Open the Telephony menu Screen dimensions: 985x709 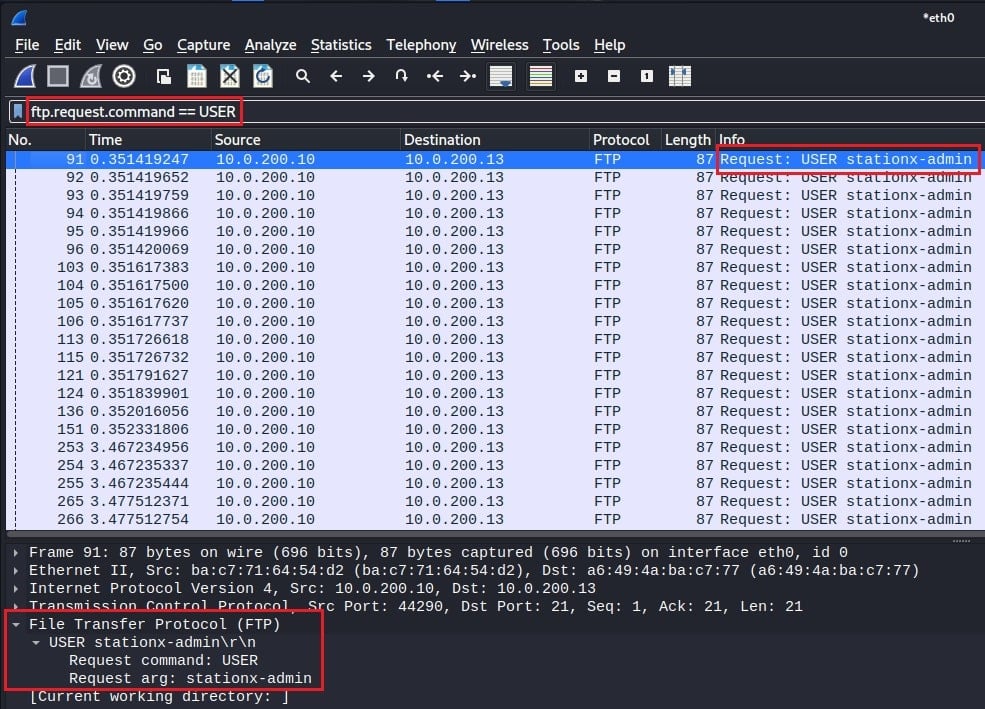[x=421, y=45]
